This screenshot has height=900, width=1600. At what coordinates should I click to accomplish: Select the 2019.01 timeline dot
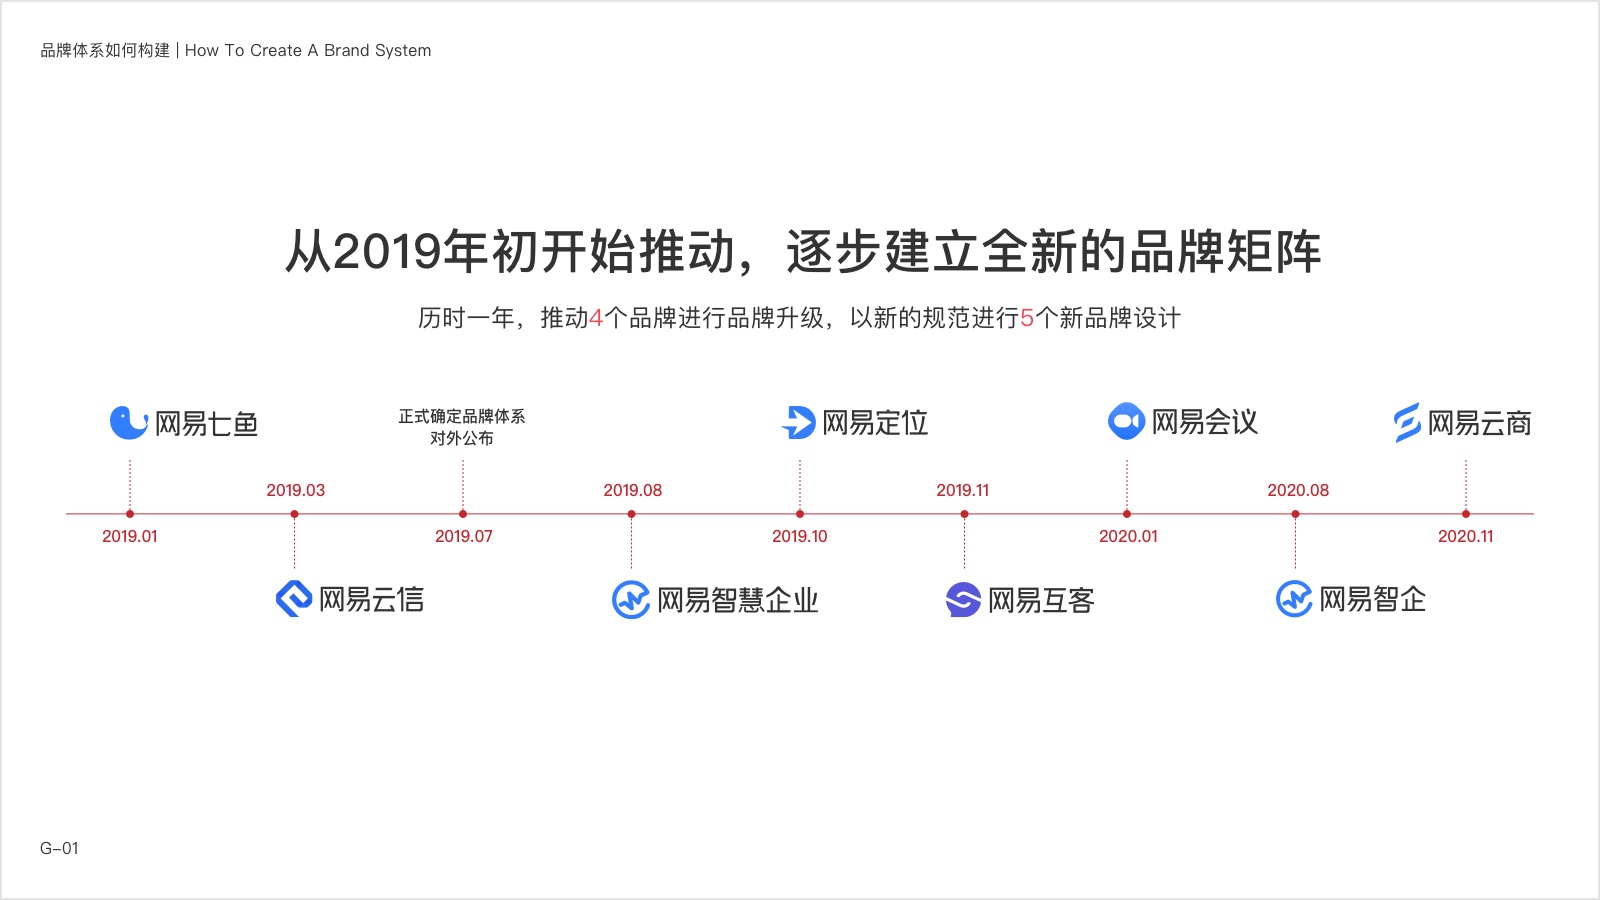(x=130, y=514)
